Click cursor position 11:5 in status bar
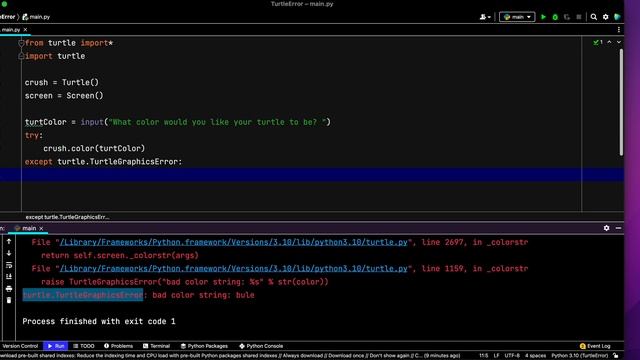 pyautogui.click(x=484, y=356)
